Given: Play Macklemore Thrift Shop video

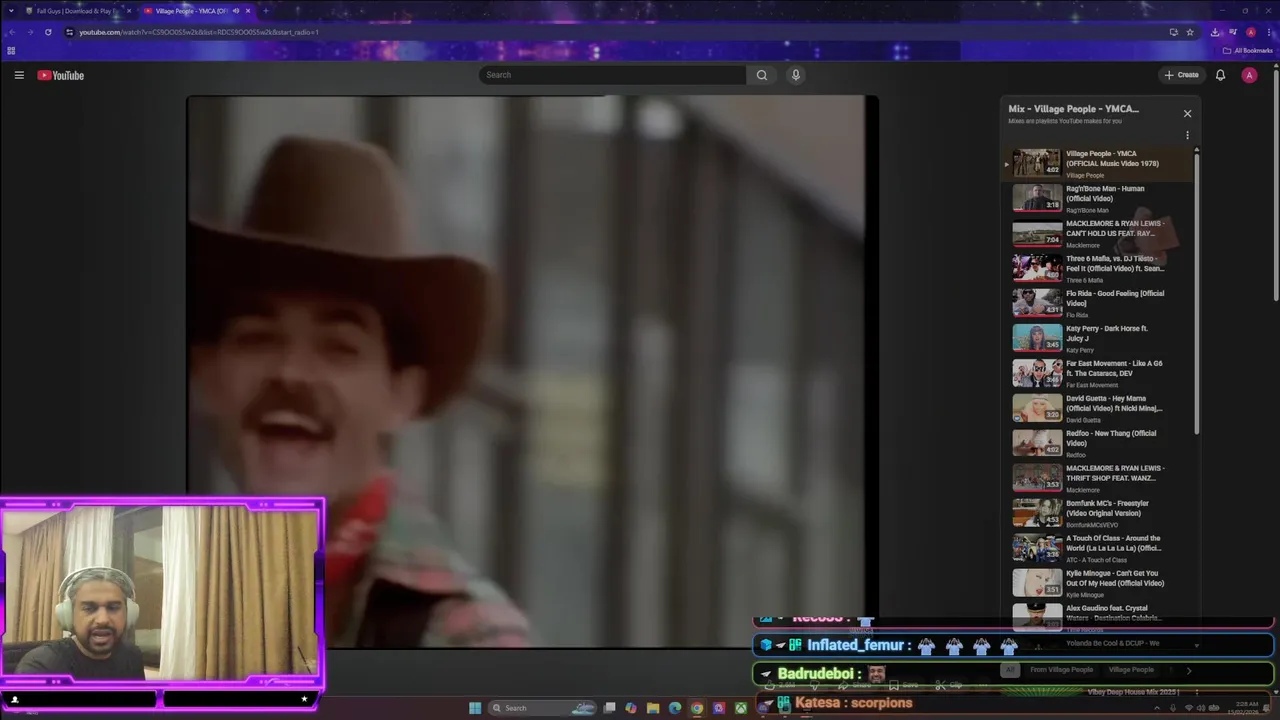Looking at the screenshot, I should (x=1099, y=478).
